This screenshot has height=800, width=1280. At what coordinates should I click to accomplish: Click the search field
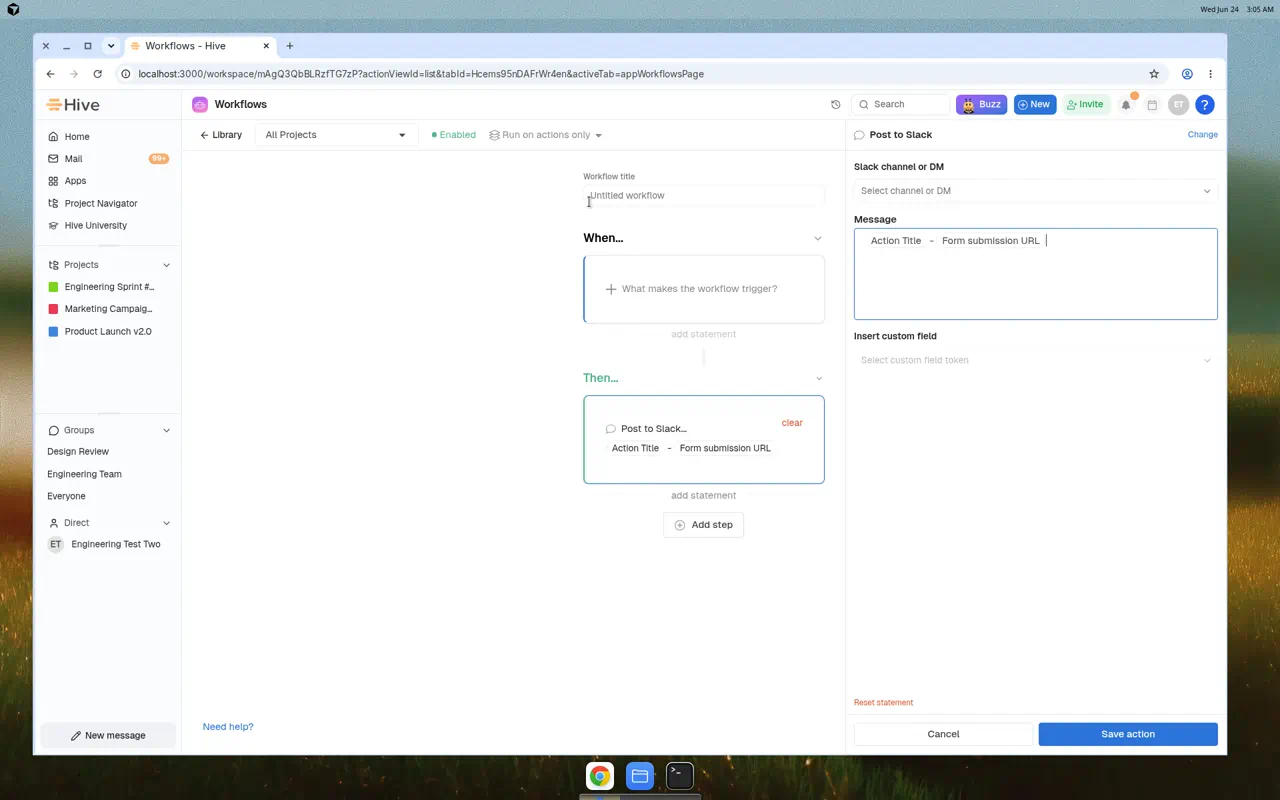[x=901, y=104]
